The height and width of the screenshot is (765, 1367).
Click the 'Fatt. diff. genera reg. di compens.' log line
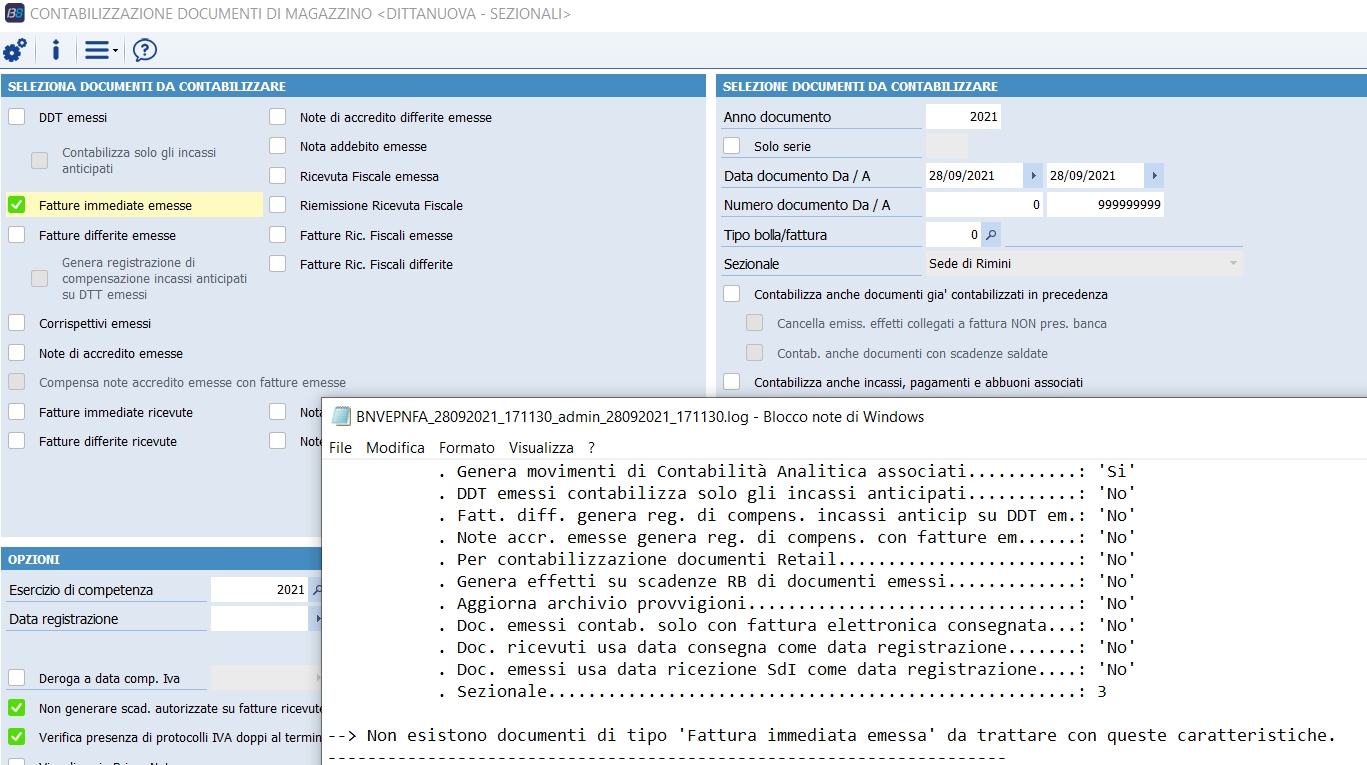pyautogui.click(x=787, y=515)
